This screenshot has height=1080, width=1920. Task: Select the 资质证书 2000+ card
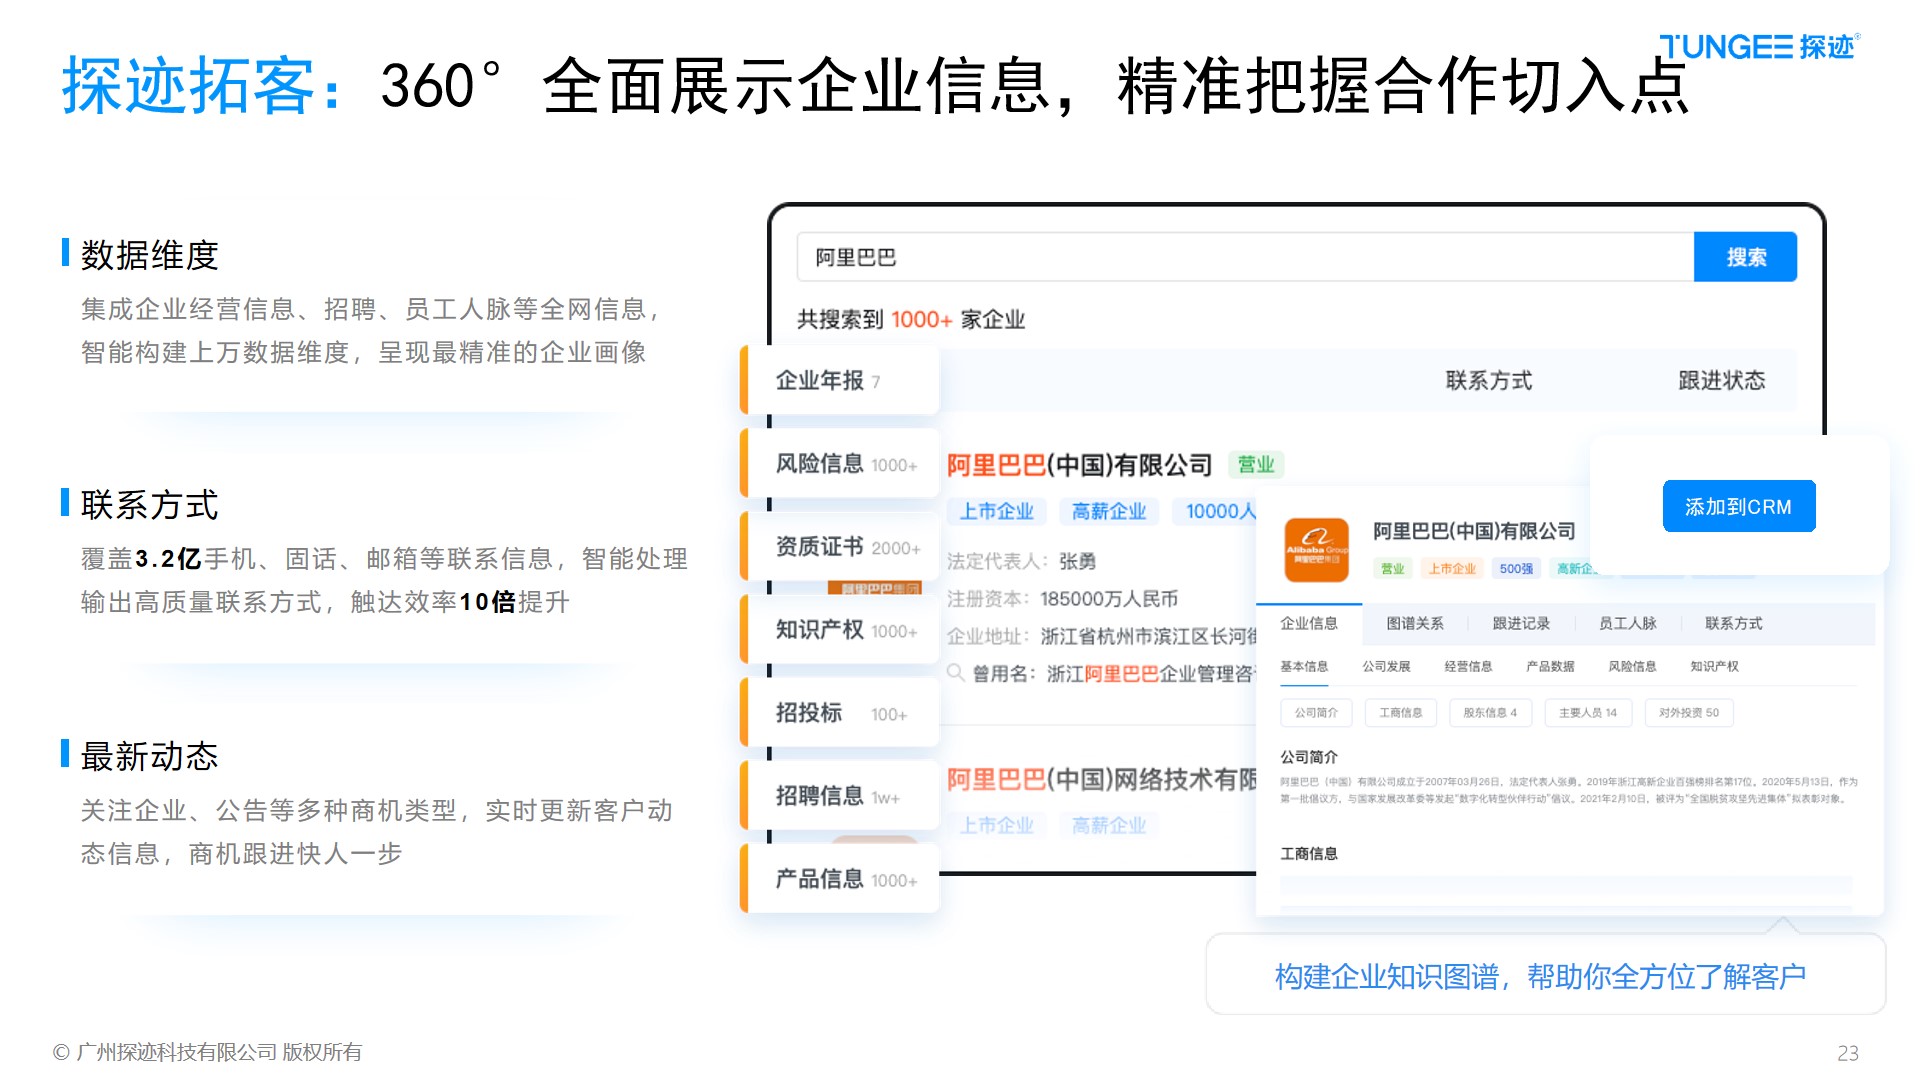click(x=840, y=547)
